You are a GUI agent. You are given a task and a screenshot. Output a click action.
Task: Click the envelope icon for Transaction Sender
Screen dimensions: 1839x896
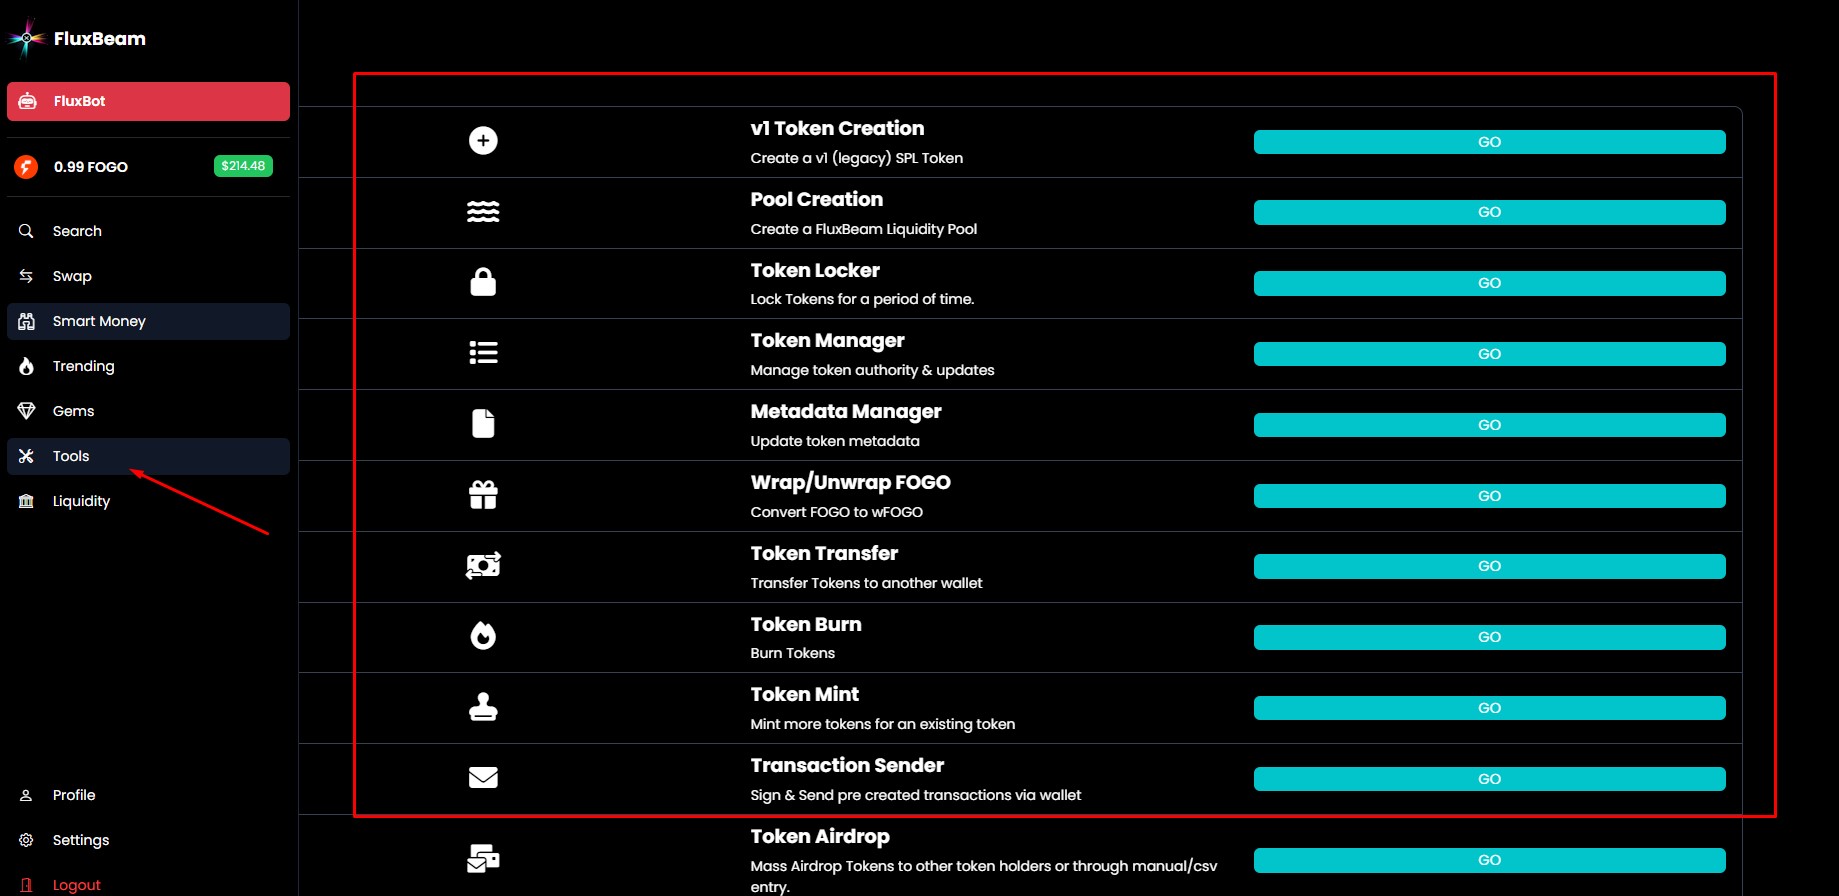[483, 778]
